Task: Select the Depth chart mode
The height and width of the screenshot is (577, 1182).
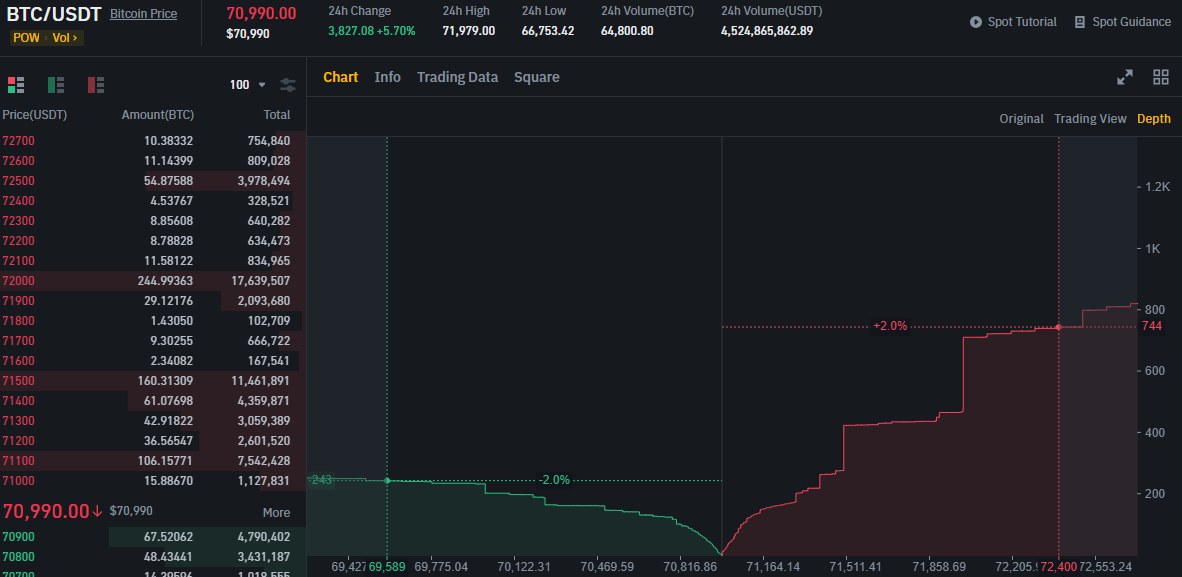Action: click(1153, 118)
